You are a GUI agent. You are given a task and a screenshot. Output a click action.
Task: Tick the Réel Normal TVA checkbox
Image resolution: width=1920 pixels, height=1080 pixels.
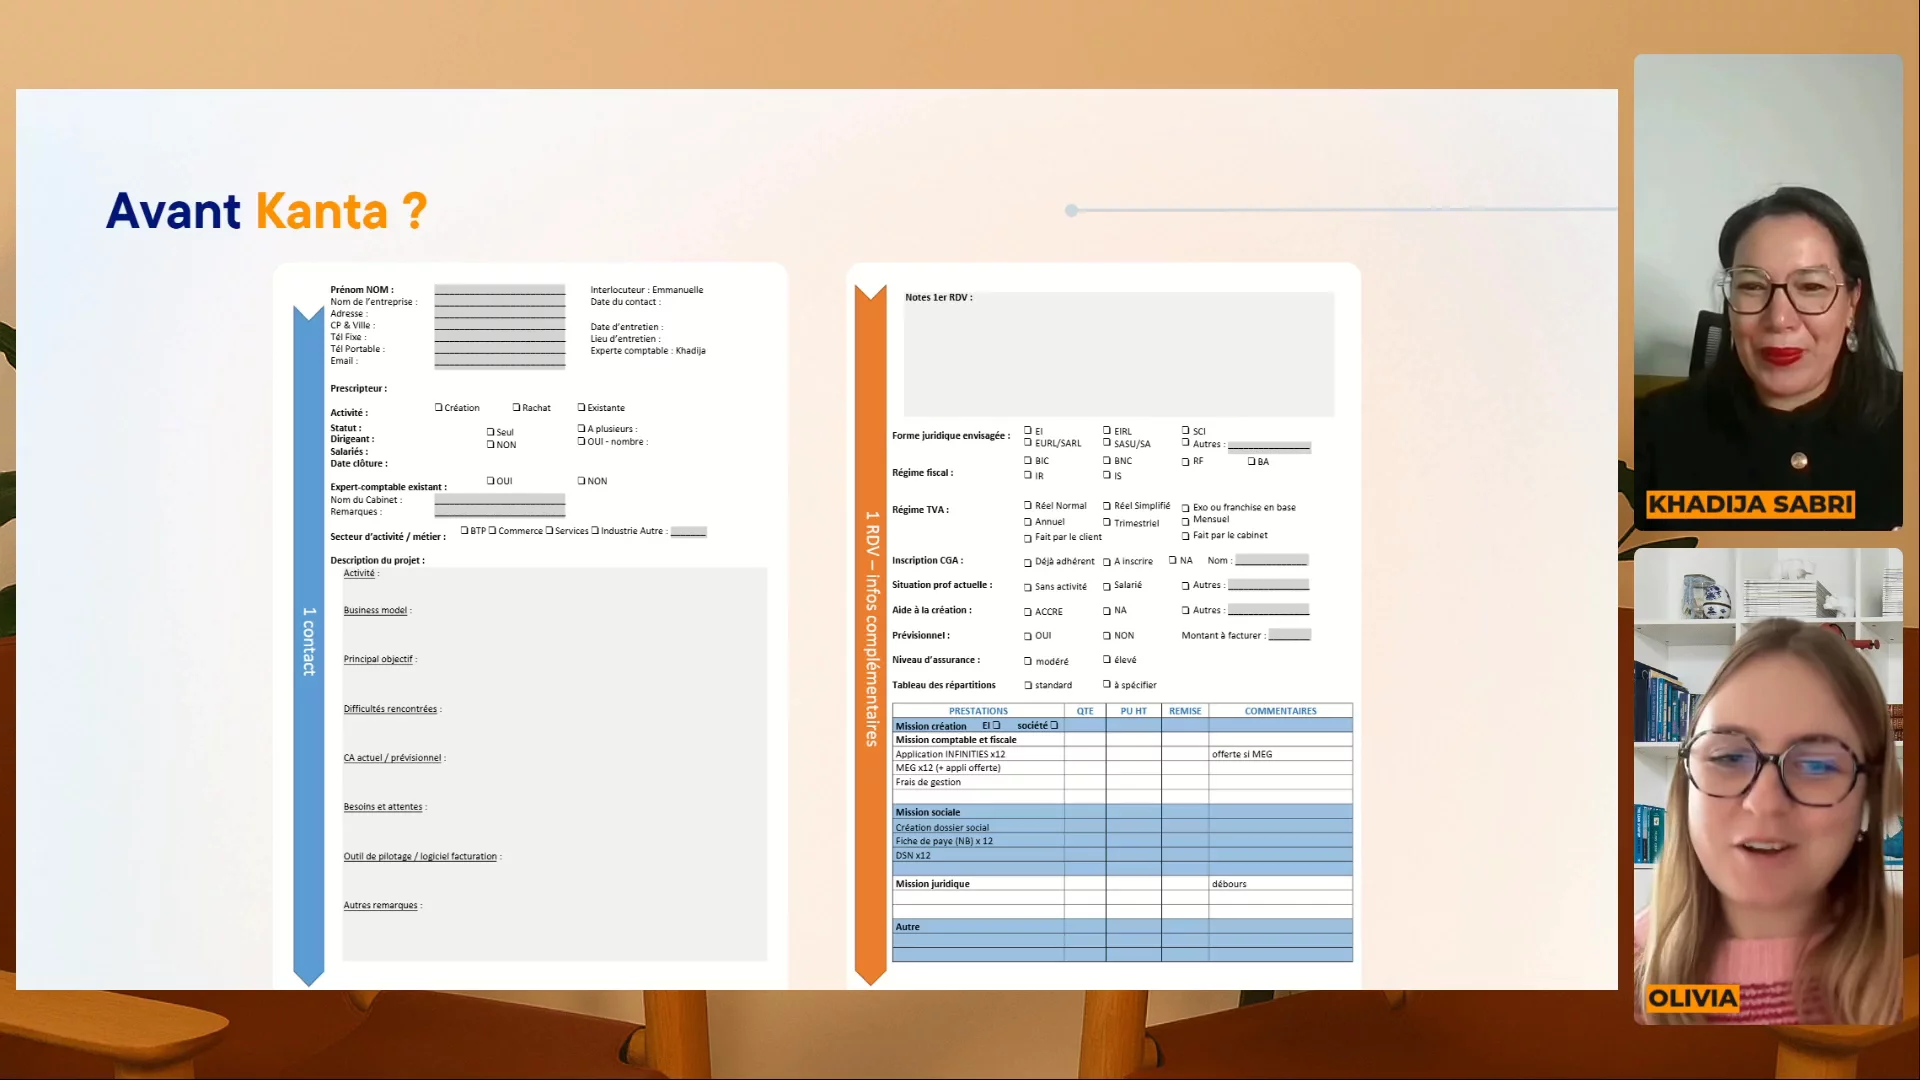[1028, 505]
